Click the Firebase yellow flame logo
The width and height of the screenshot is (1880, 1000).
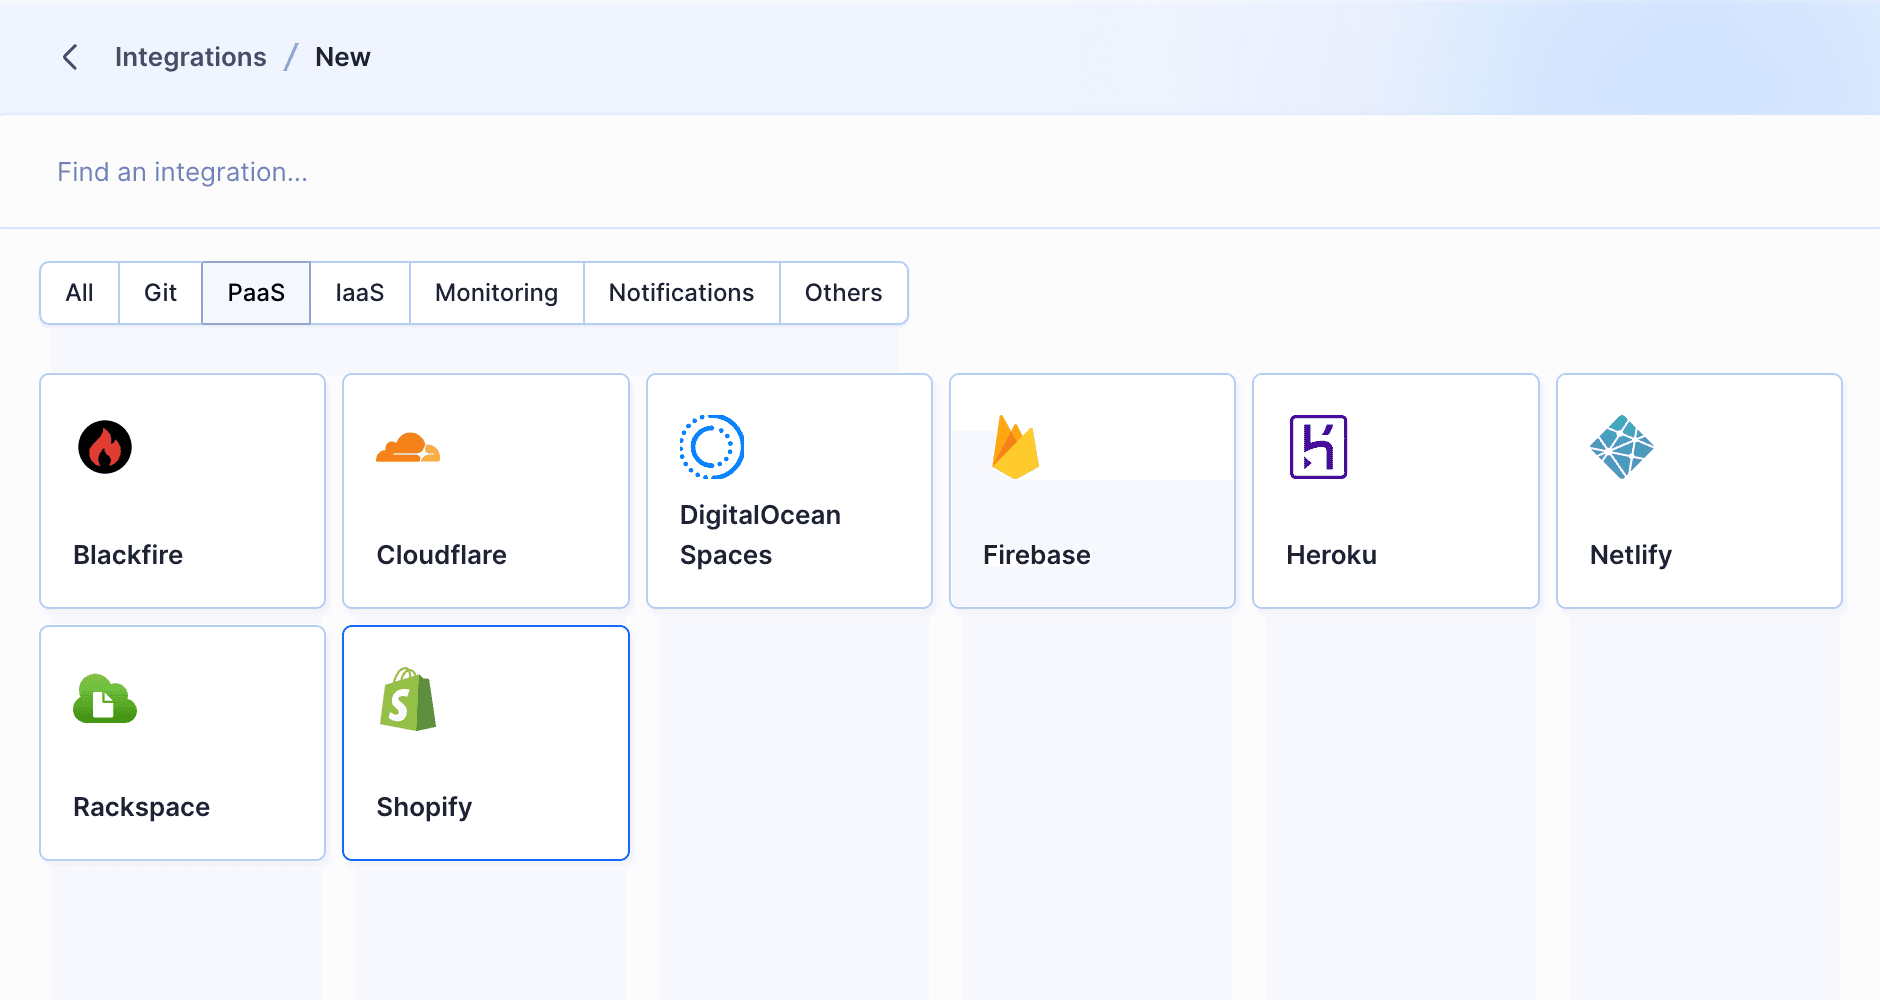point(1015,447)
